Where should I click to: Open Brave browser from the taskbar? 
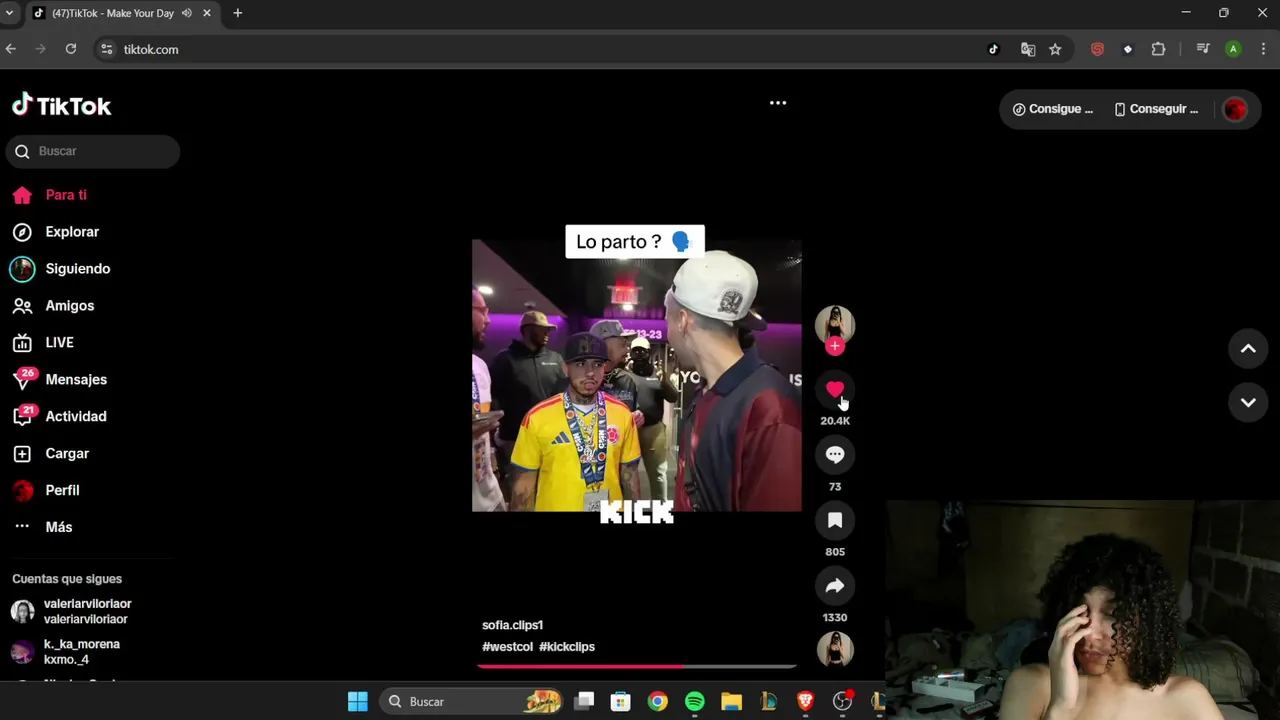coord(805,701)
